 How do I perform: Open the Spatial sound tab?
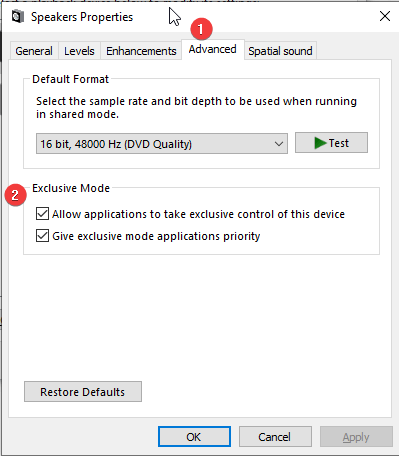[x=280, y=51]
